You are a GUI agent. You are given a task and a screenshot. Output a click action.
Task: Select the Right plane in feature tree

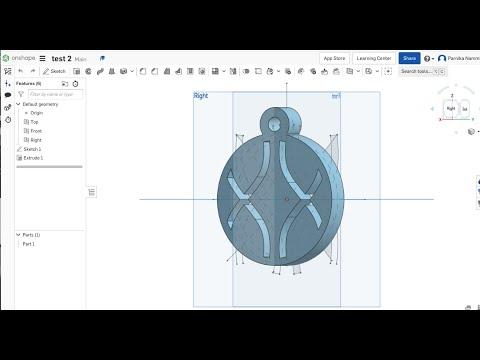(36, 140)
